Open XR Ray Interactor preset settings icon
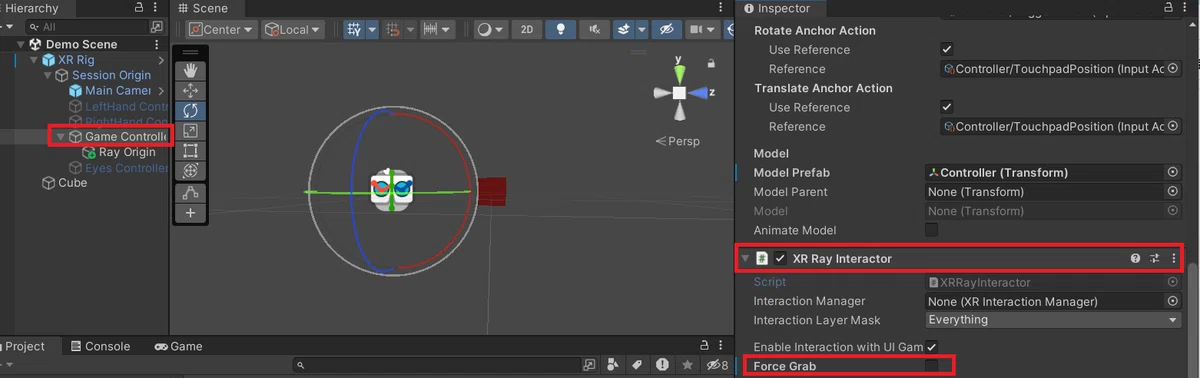This screenshot has width=1200, height=378. 1154,259
